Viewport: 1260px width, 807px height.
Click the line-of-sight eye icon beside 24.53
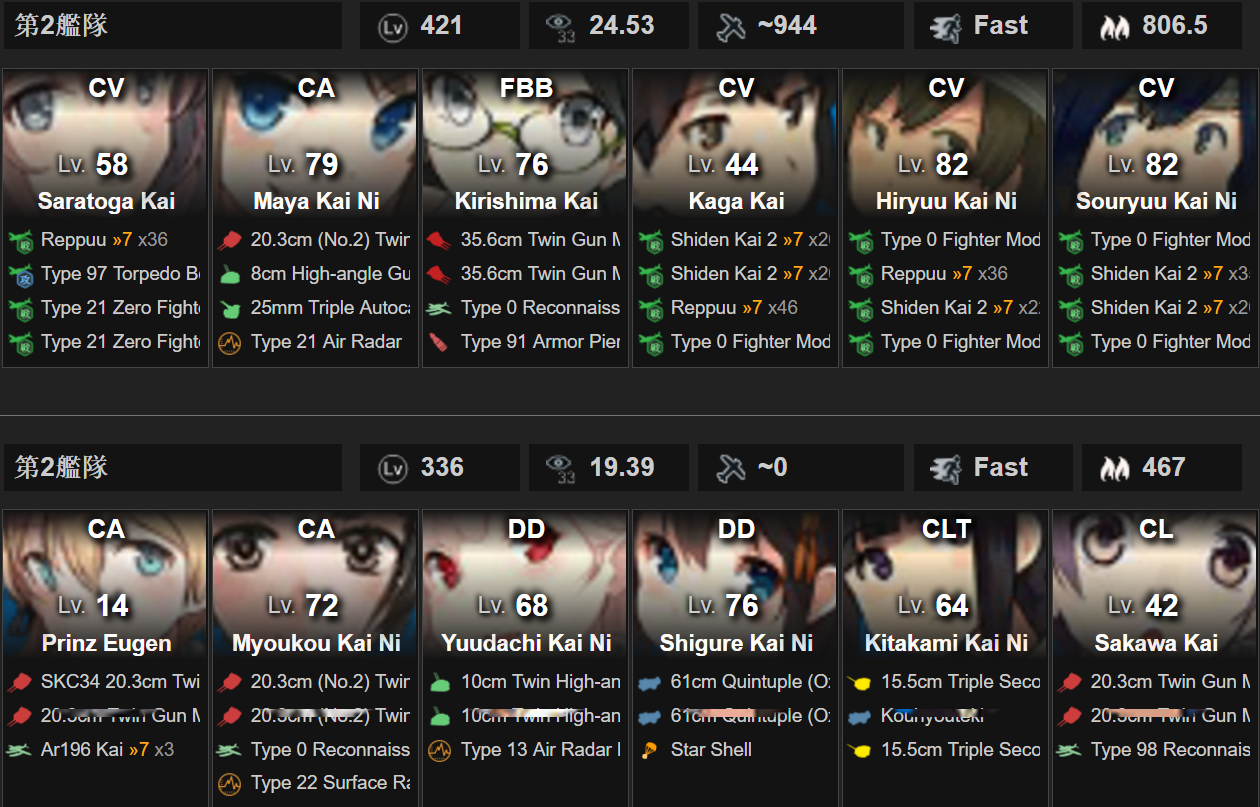[x=562, y=28]
